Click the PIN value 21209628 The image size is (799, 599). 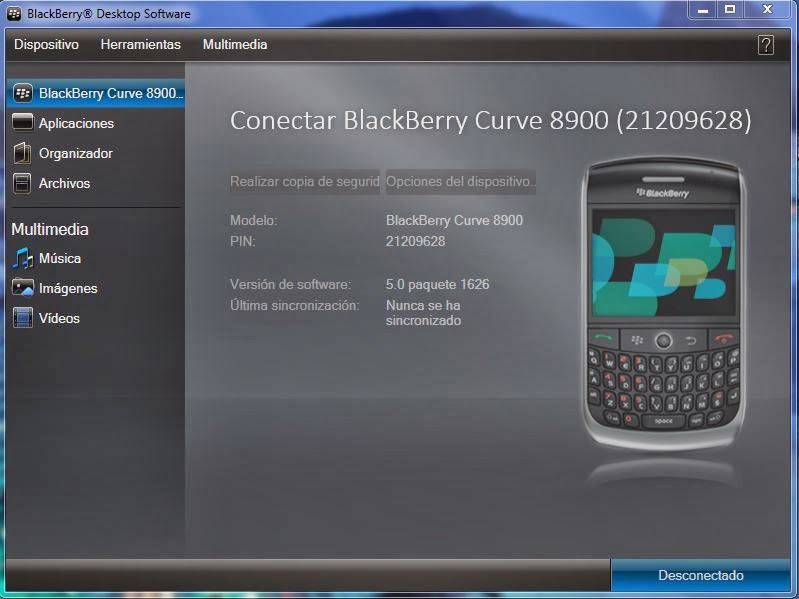click(415, 241)
